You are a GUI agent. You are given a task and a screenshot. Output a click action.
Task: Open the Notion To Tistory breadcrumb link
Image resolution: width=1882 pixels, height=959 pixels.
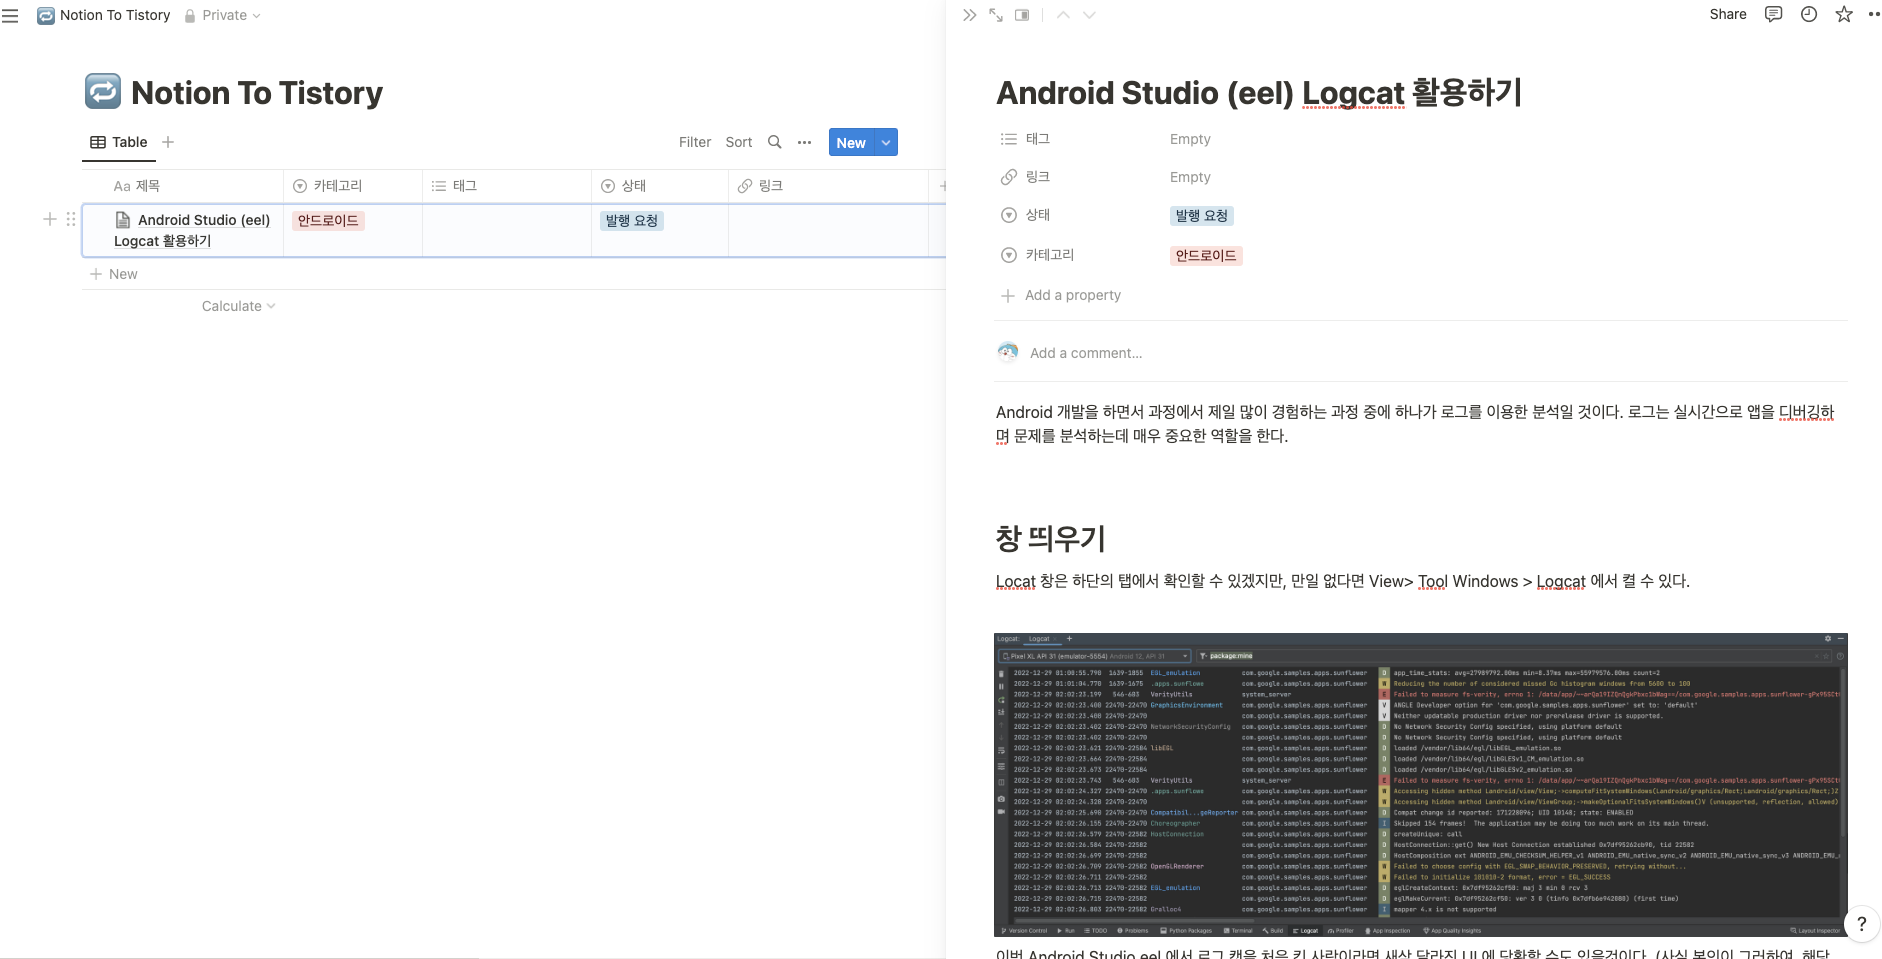click(115, 15)
